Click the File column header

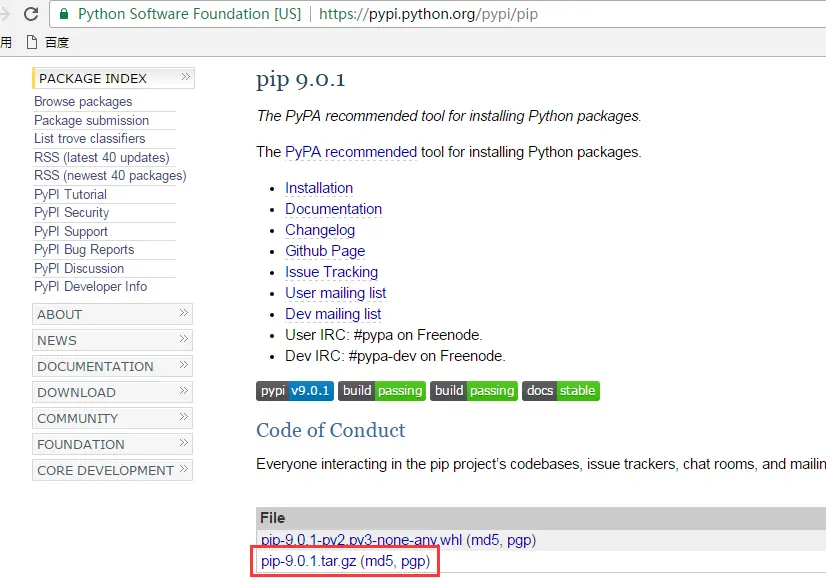tap(272, 518)
